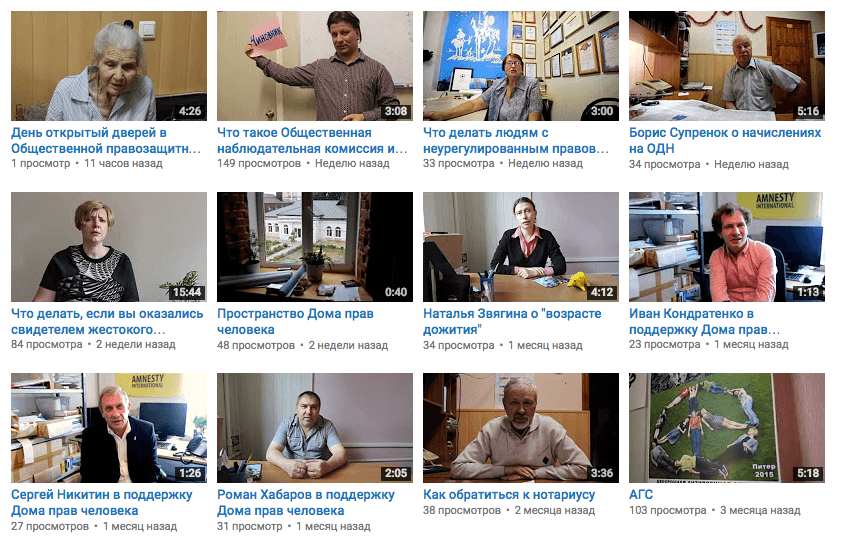Screen dimensions: 845x541
Task: Open the 4:12 video thumbnail
Action: (521, 247)
